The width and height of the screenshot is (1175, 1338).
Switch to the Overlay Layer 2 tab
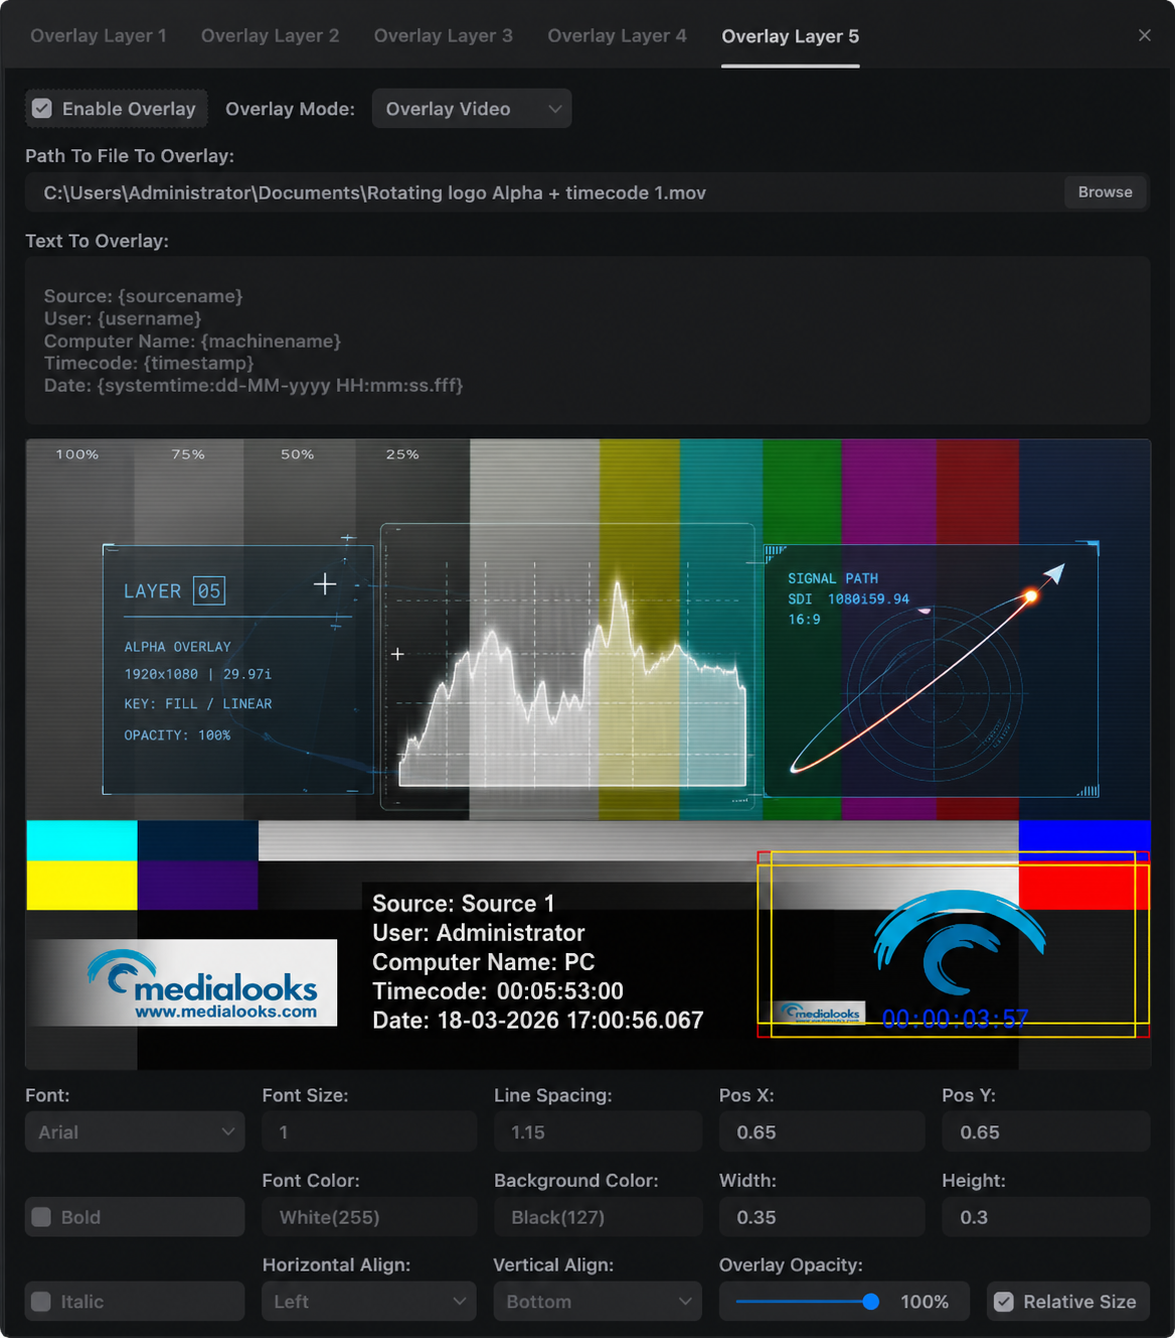tap(270, 36)
